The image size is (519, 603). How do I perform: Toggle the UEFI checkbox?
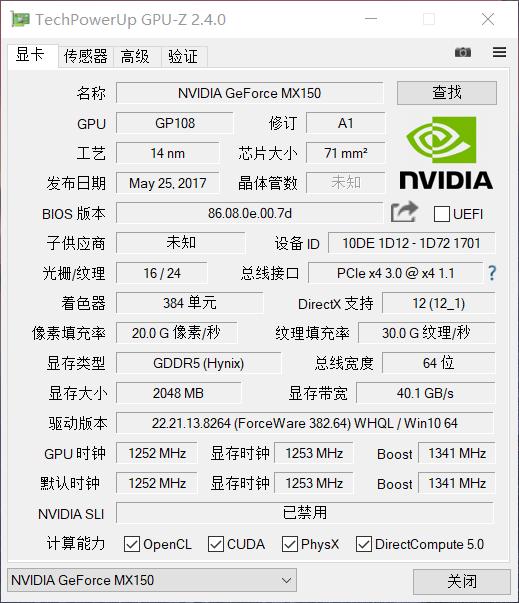[442, 214]
